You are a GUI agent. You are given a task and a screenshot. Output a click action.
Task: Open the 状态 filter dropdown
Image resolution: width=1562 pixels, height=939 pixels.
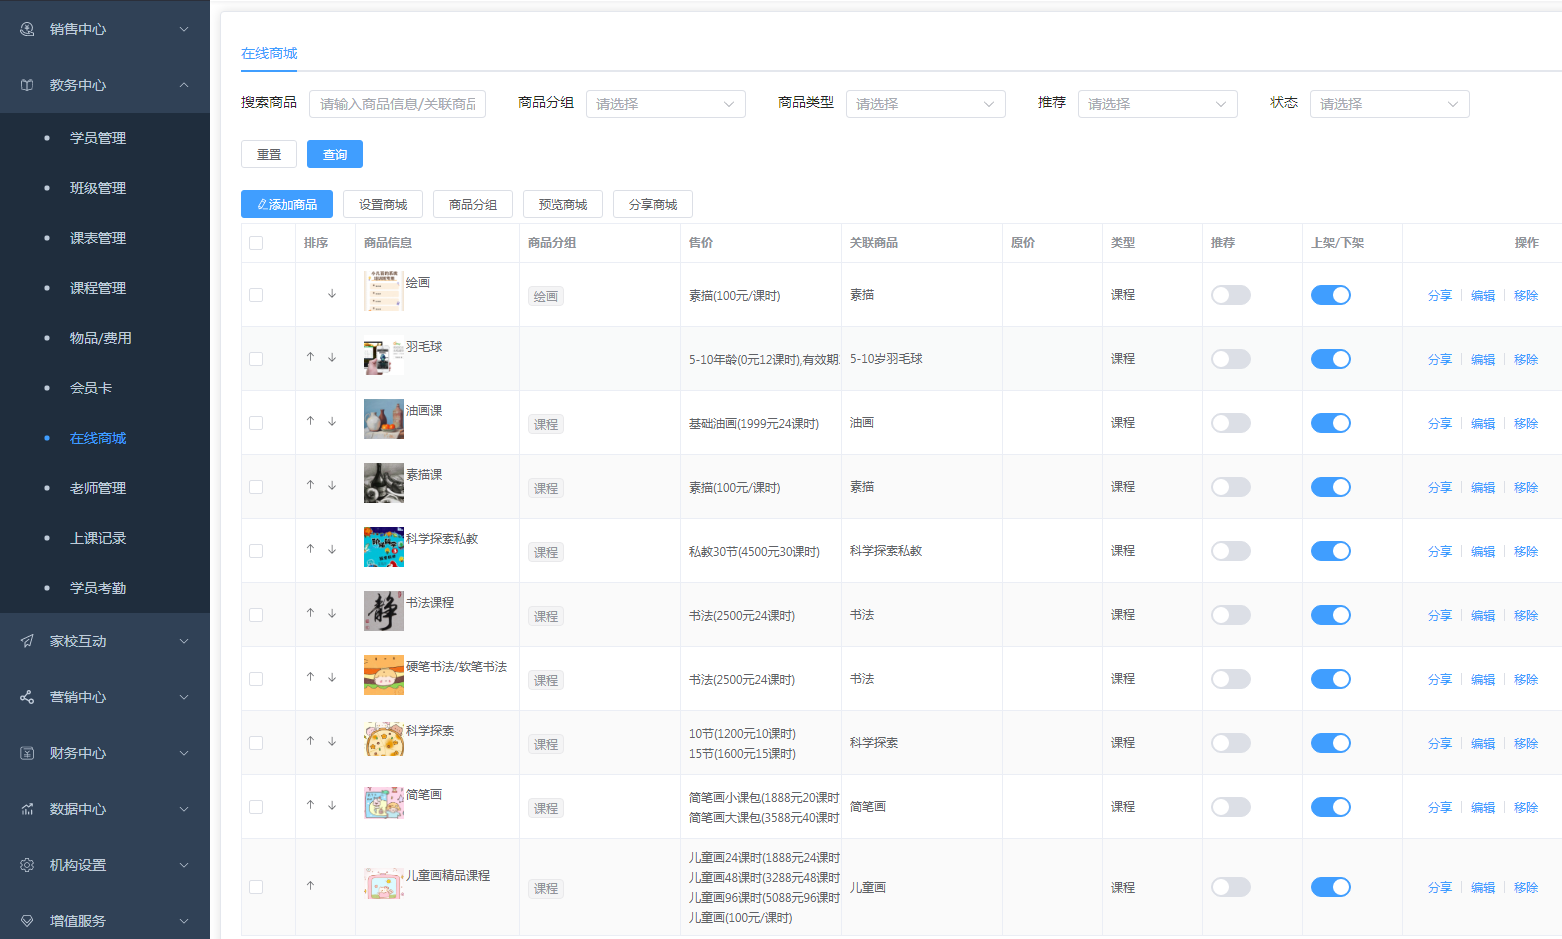coord(1390,104)
